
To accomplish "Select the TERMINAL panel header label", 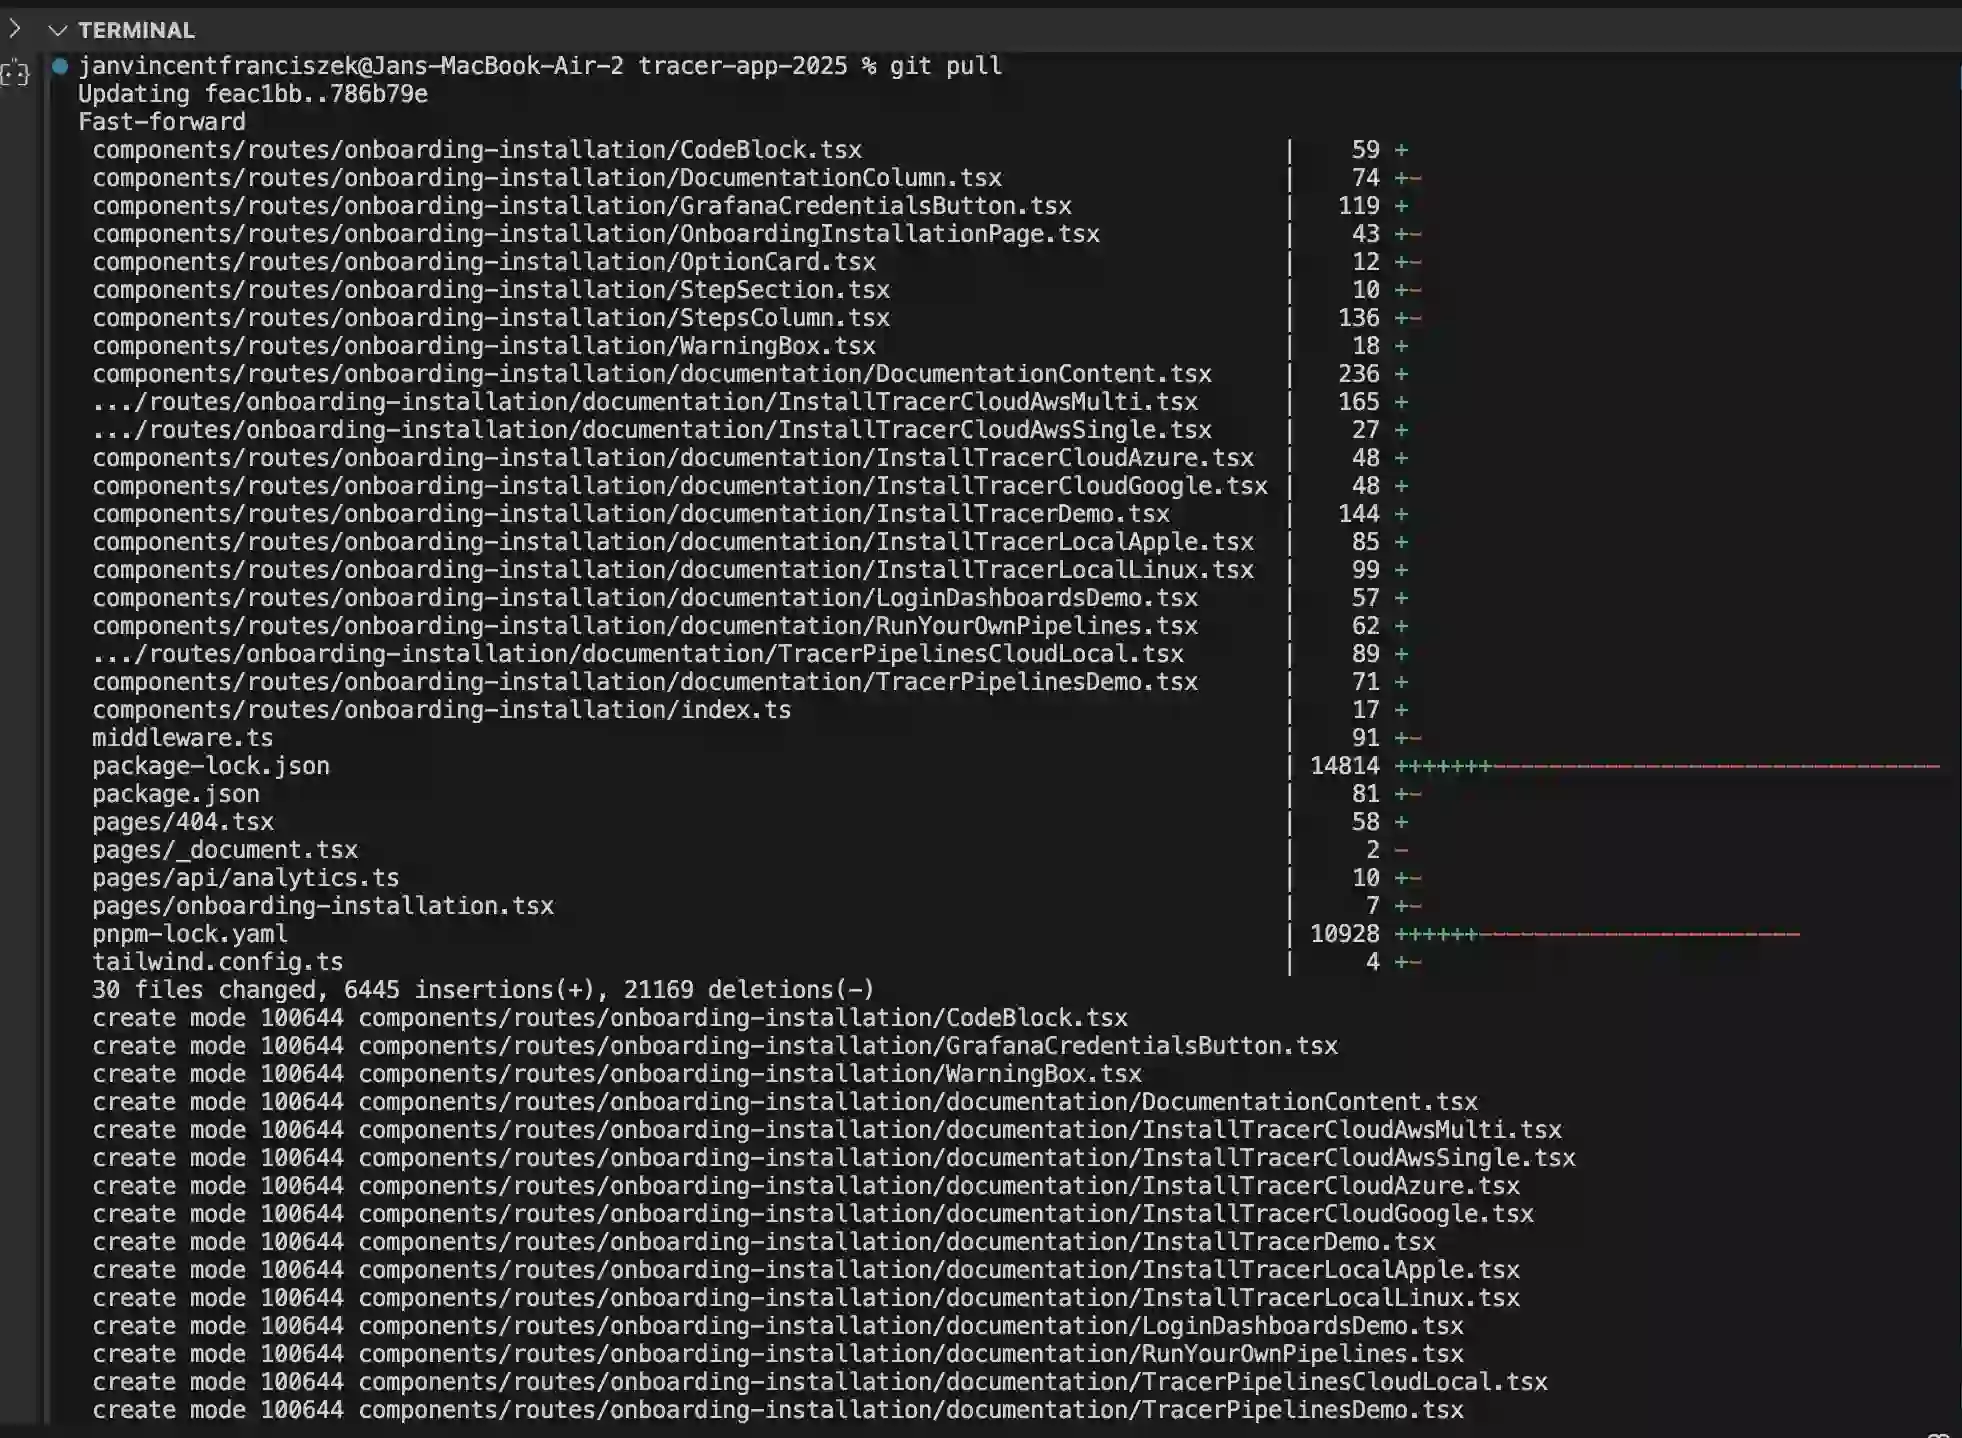I will tap(136, 31).
